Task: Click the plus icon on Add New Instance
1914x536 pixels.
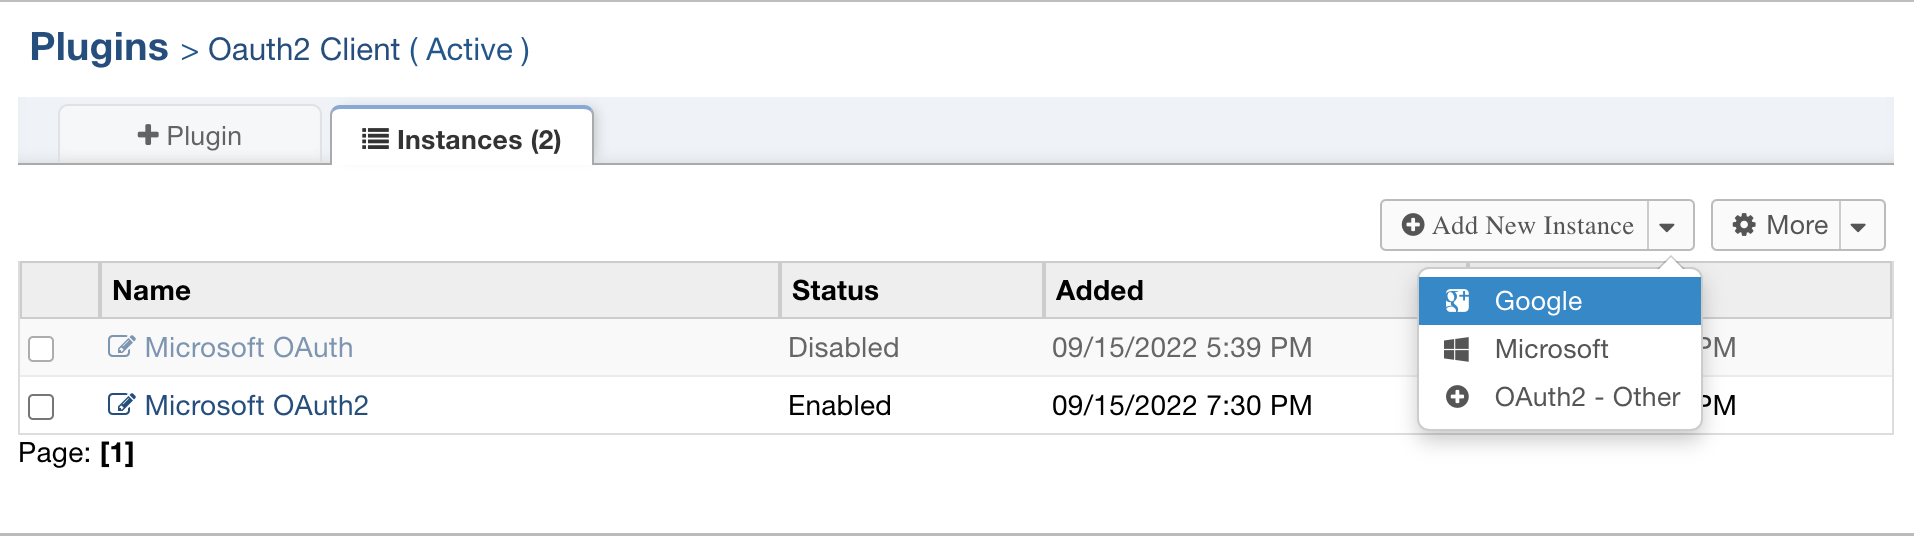Action: click(1413, 225)
